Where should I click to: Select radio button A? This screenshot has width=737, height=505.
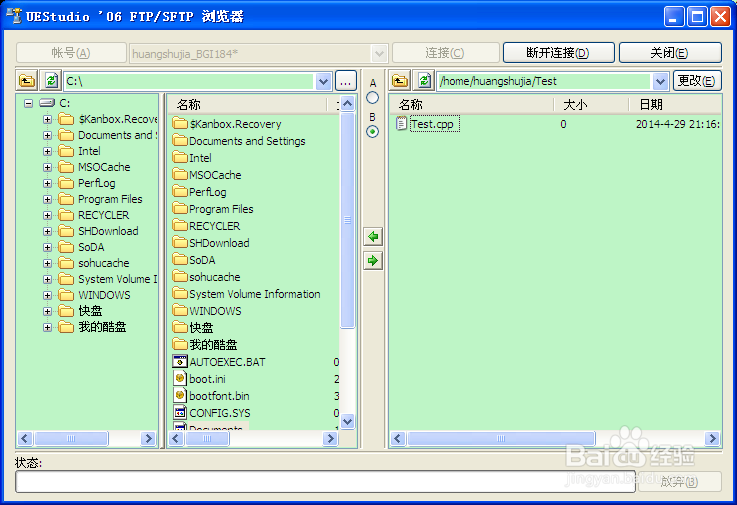pos(372,98)
